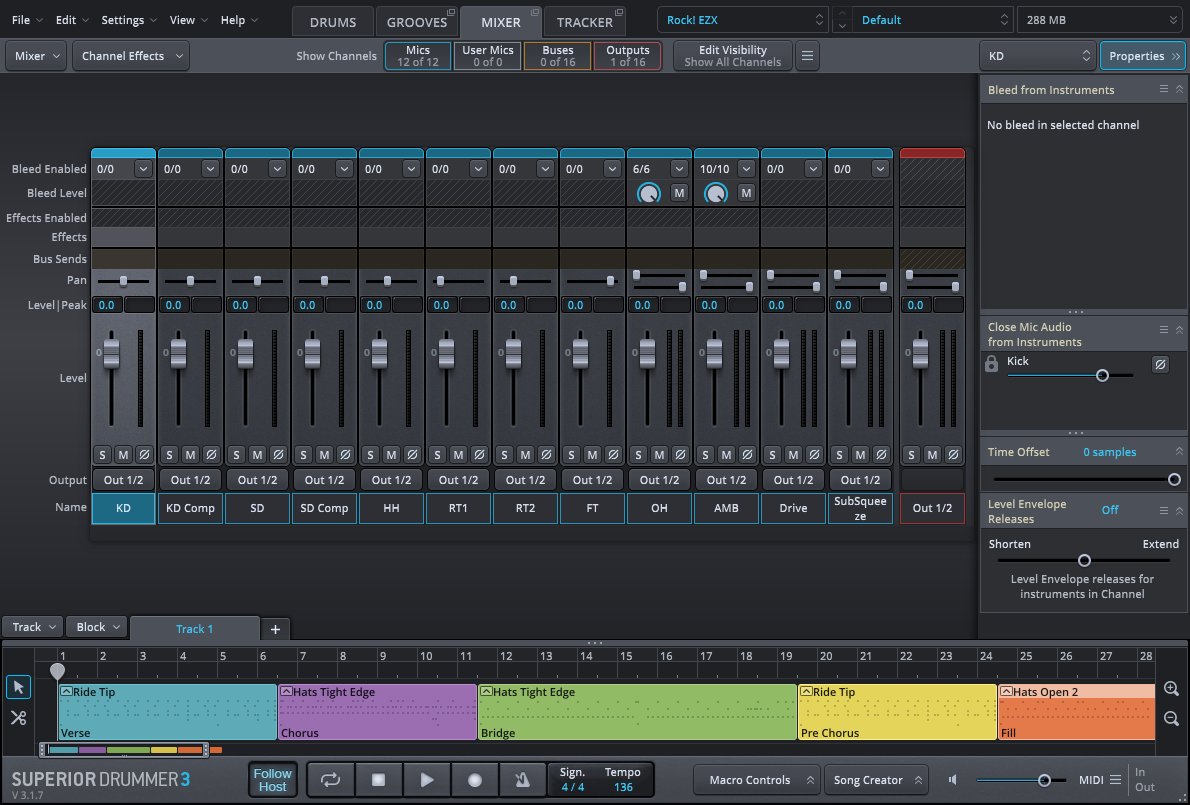The width and height of the screenshot is (1190, 805).
Task: Click the zoom in magnifier on timeline
Action: (x=1171, y=689)
